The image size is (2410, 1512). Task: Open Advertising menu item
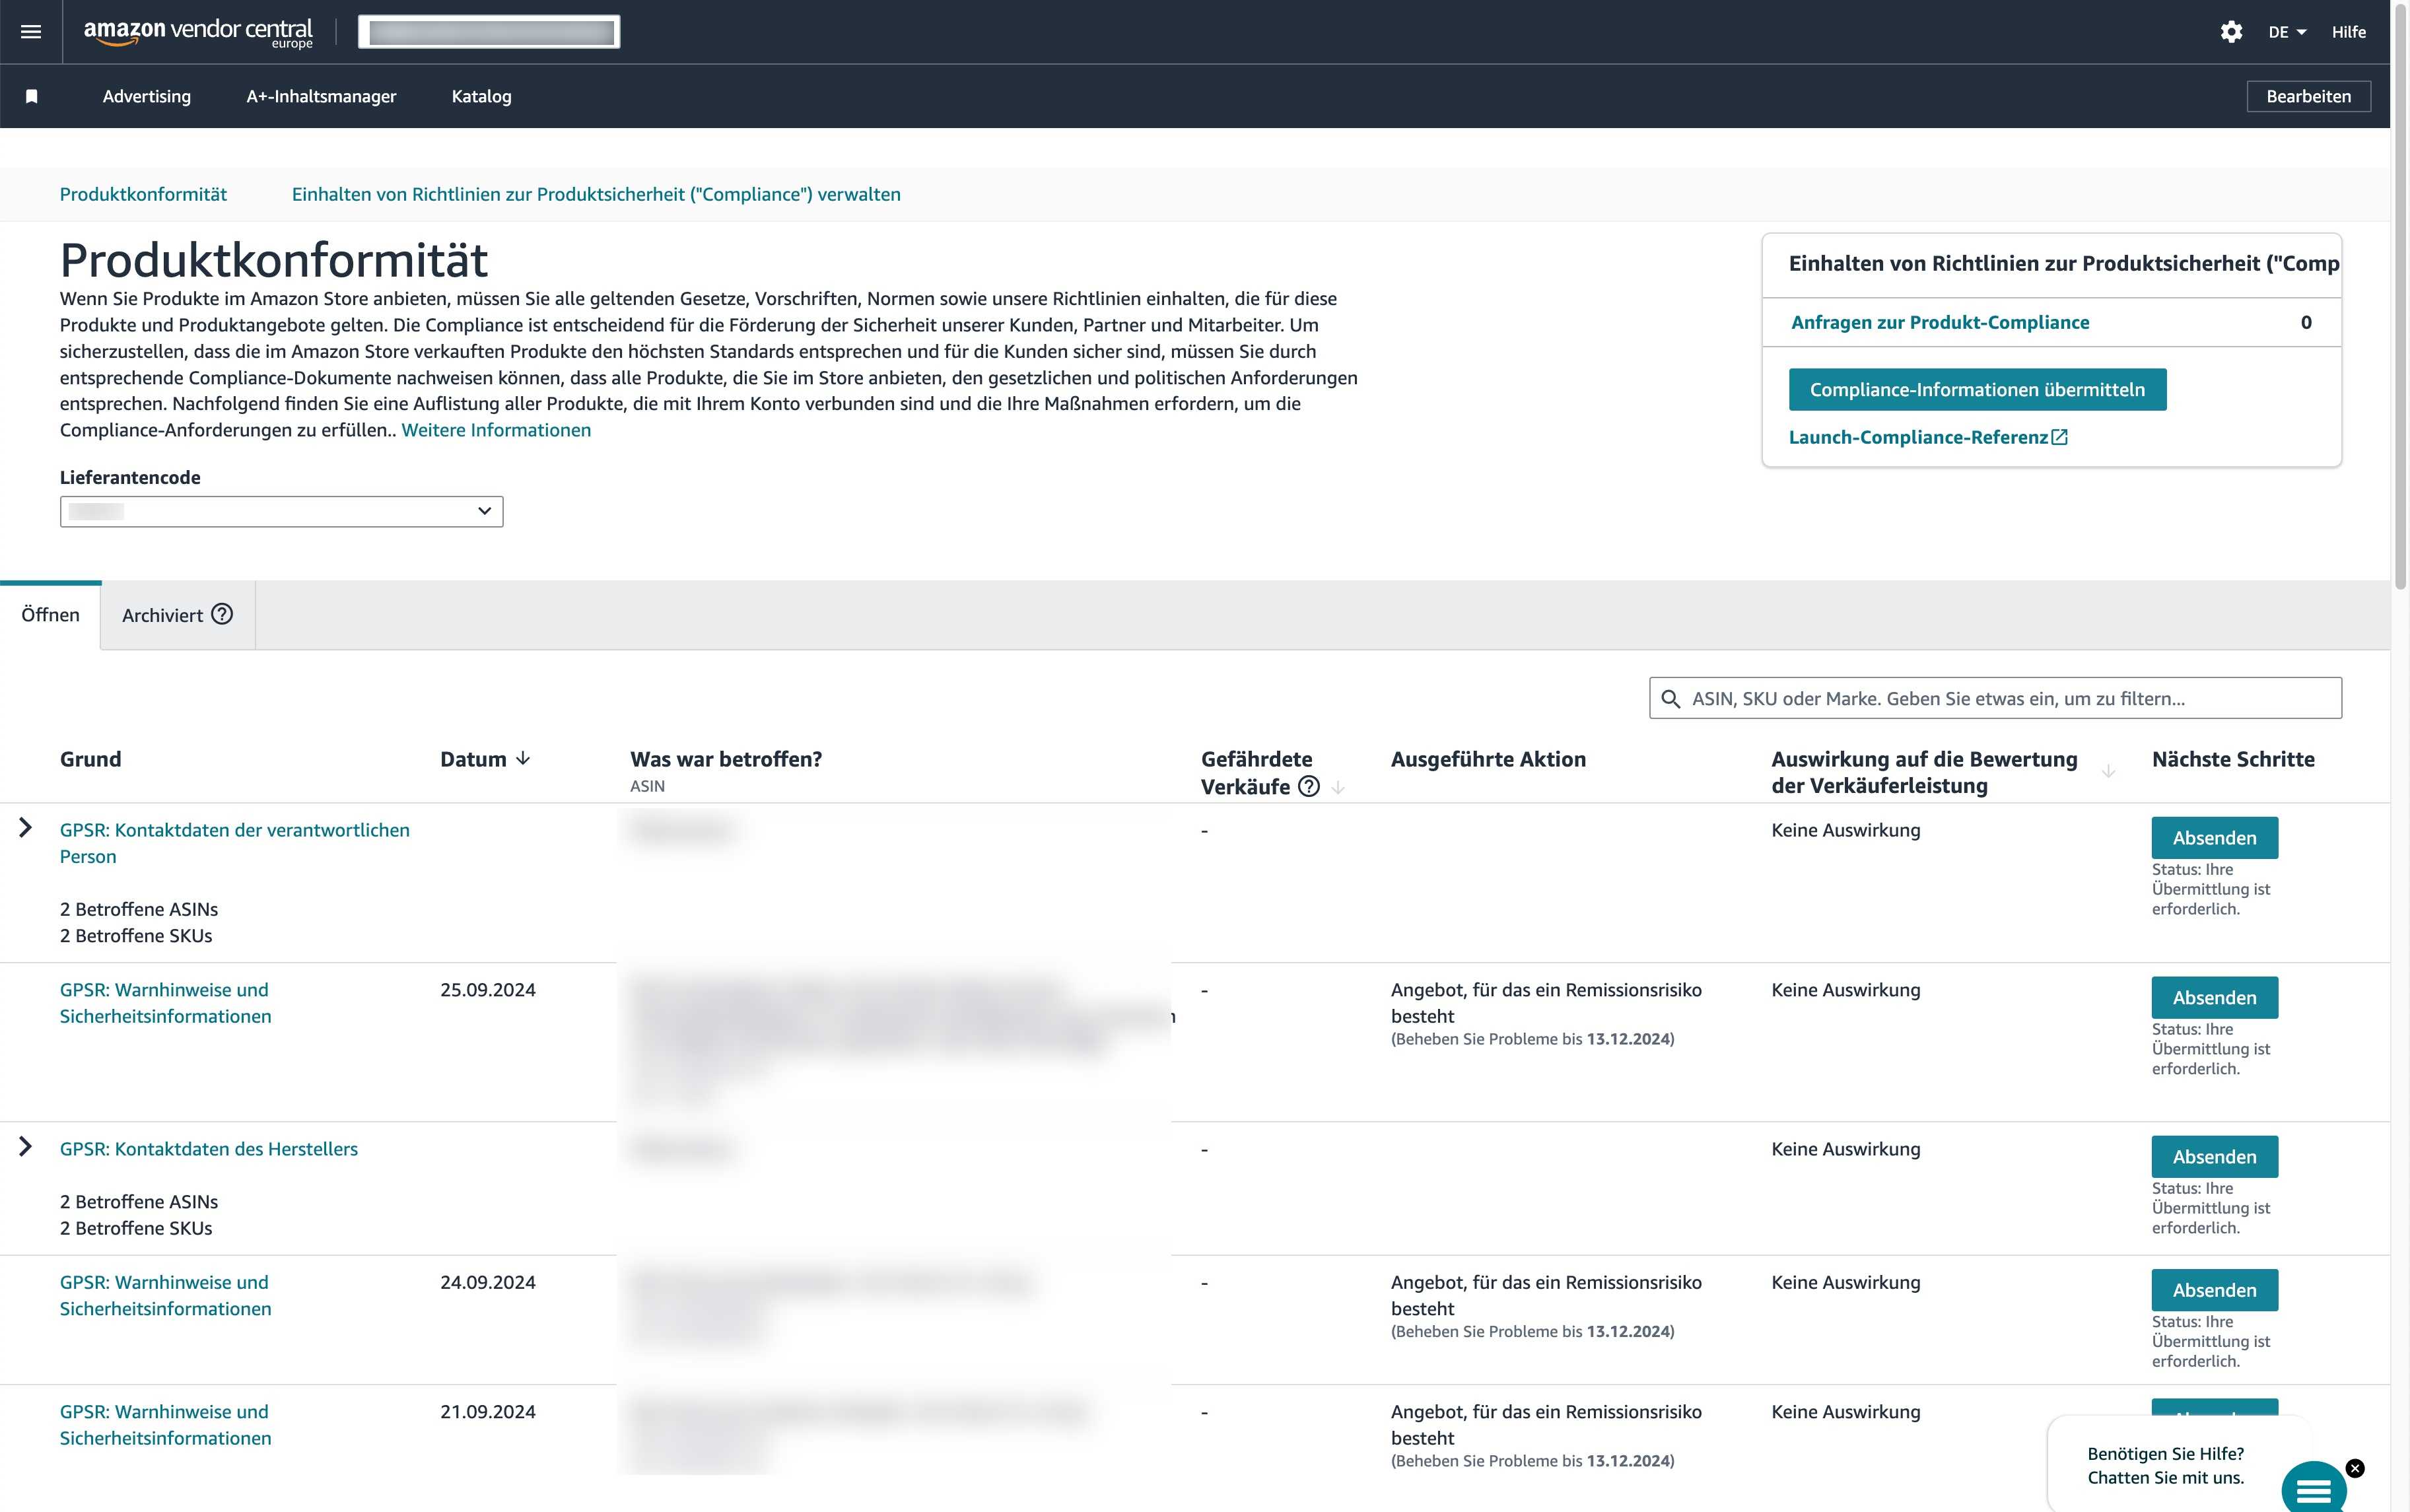(x=147, y=96)
